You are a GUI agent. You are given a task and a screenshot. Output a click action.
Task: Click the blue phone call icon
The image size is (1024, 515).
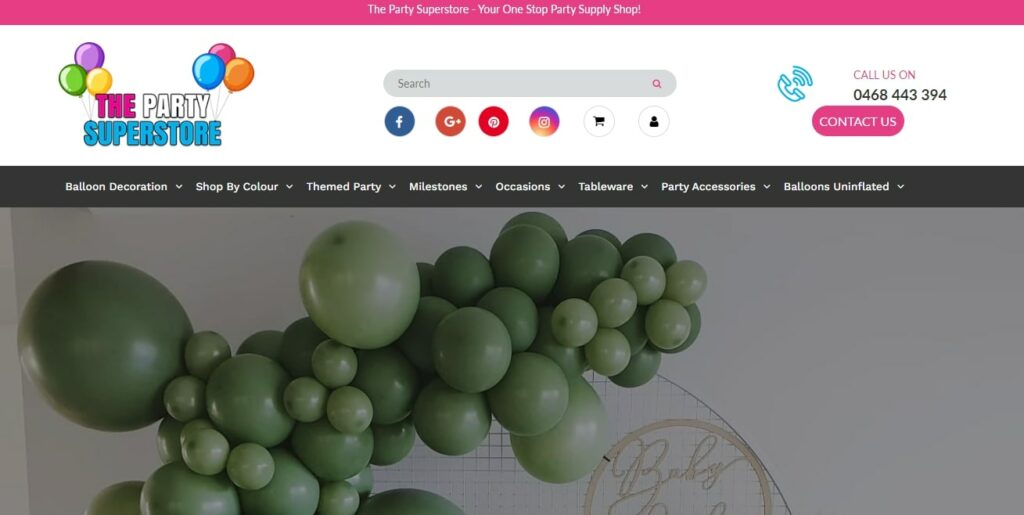[795, 84]
